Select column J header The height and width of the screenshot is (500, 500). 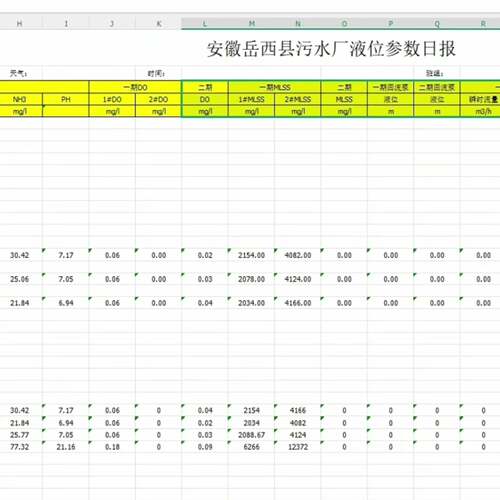coord(112,23)
